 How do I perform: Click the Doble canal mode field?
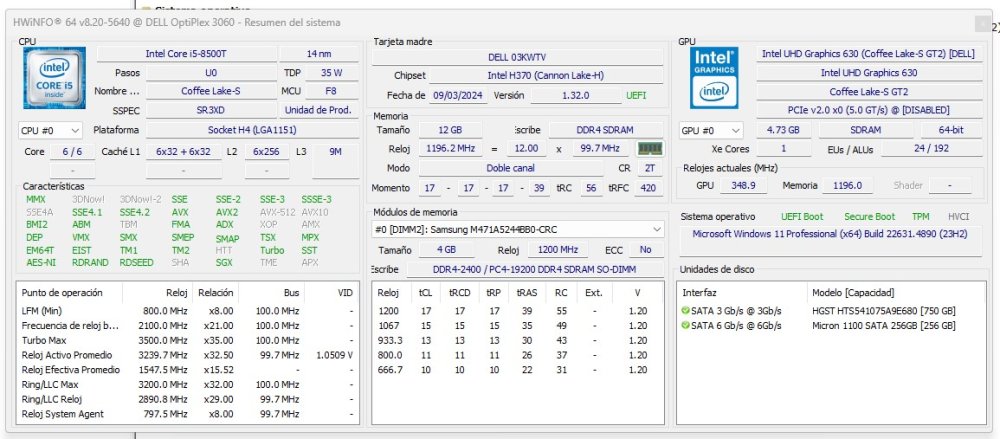[x=510, y=168]
